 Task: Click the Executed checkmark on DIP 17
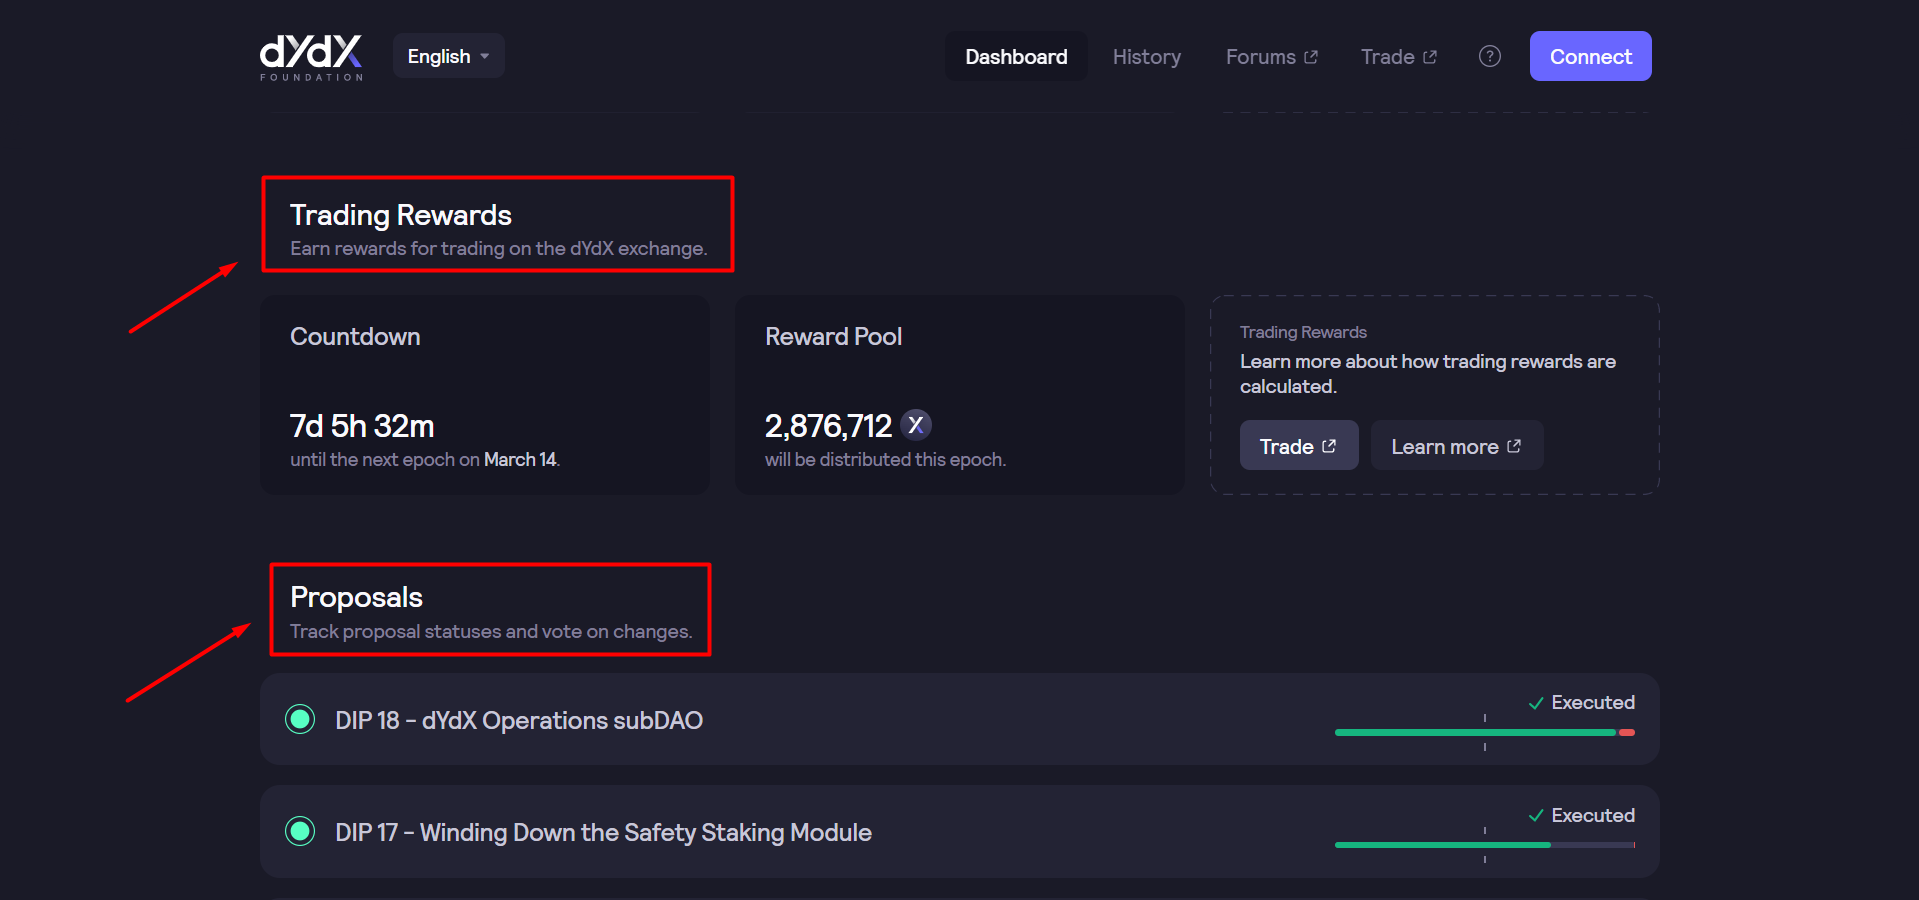1536,816
